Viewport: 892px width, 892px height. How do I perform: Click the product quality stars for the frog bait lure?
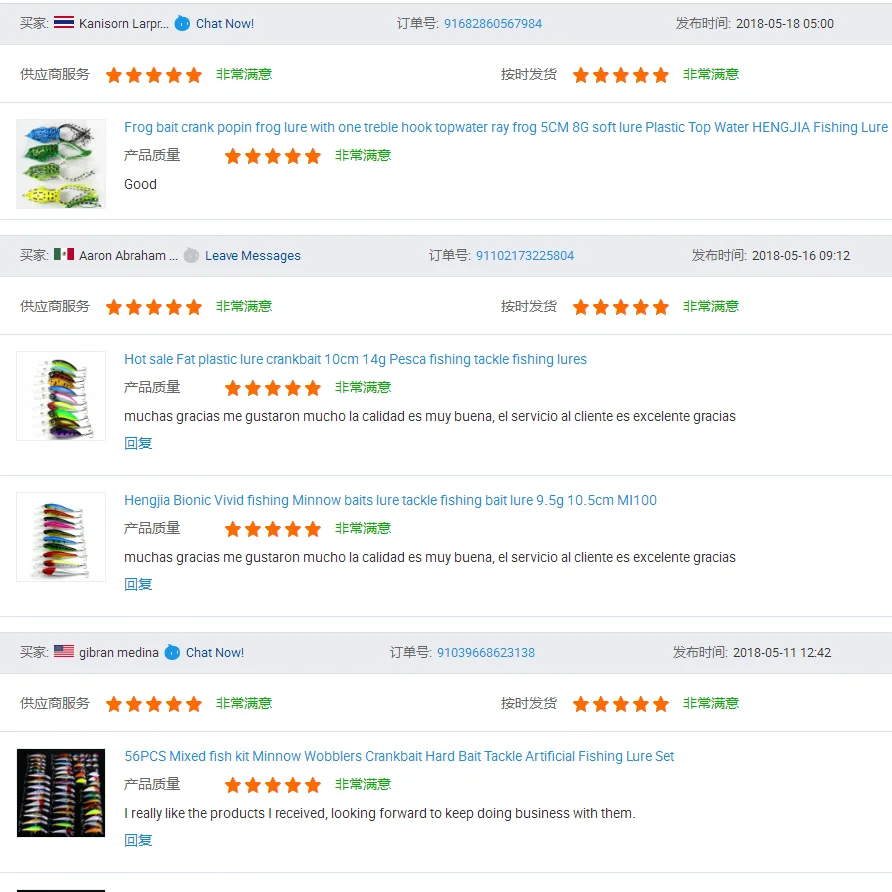point(272,156)
